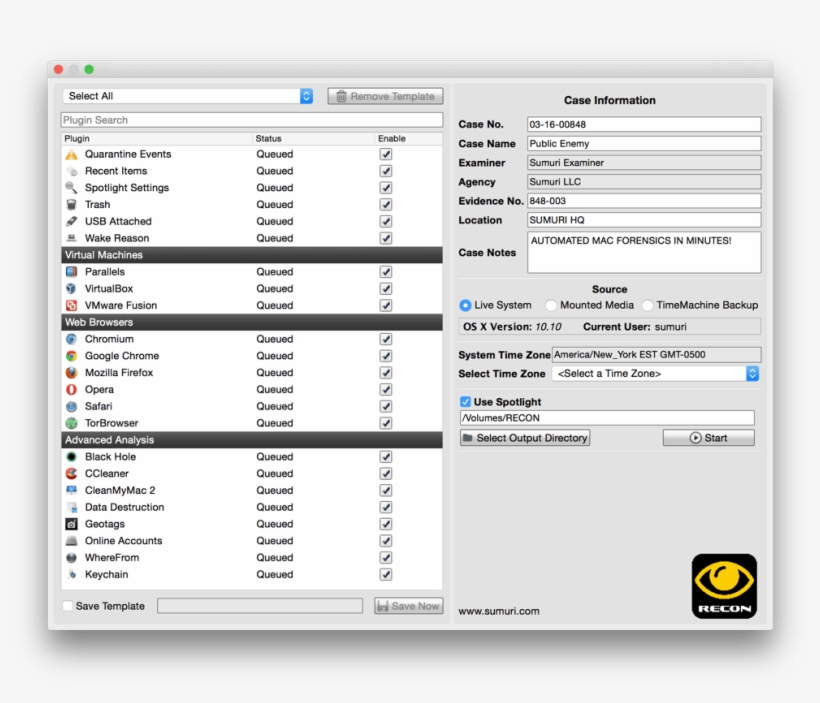The image size is (820, 703).
Task: Click the output path field /Volumes/RECON
Action: pos(607,418)
